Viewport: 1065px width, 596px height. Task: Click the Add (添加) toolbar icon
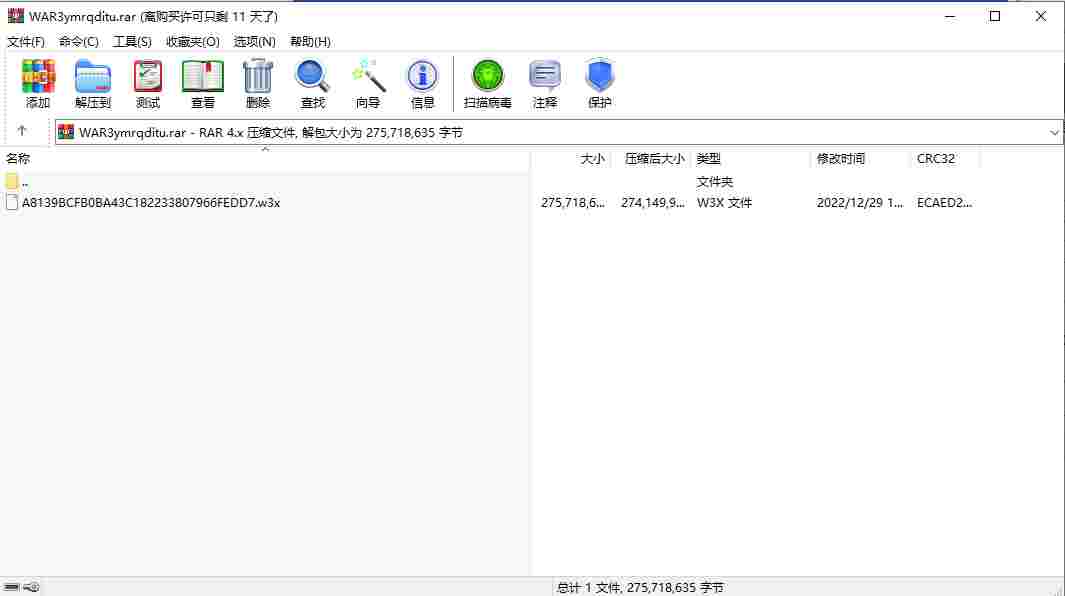[x=38, y=83]
